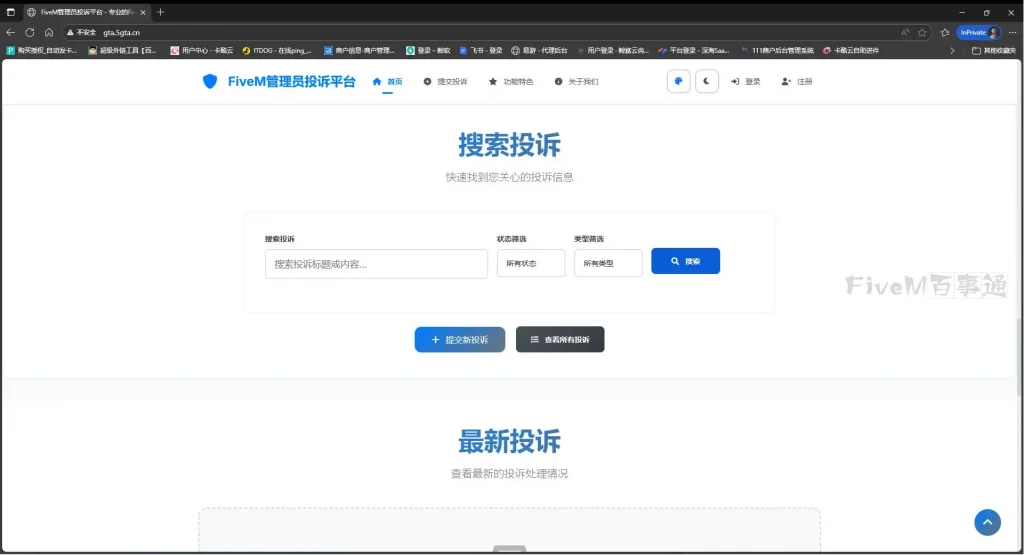The width and height of the screenshot is (1024, 555).
Task: Expand the 所有类型 type filter dropdown
Action: (x=608, y=263)
